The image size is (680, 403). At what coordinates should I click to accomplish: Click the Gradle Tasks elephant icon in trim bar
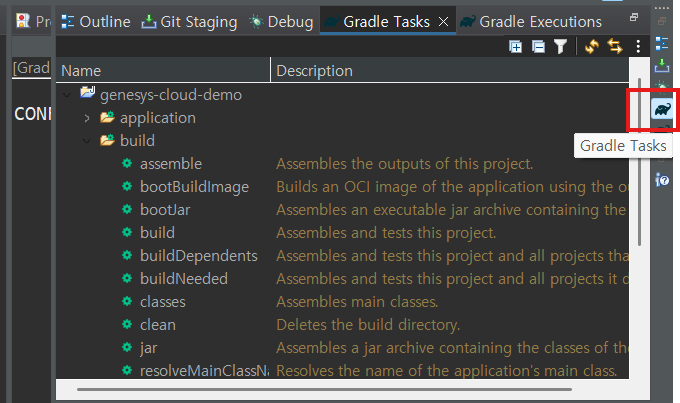coord(662,109)
